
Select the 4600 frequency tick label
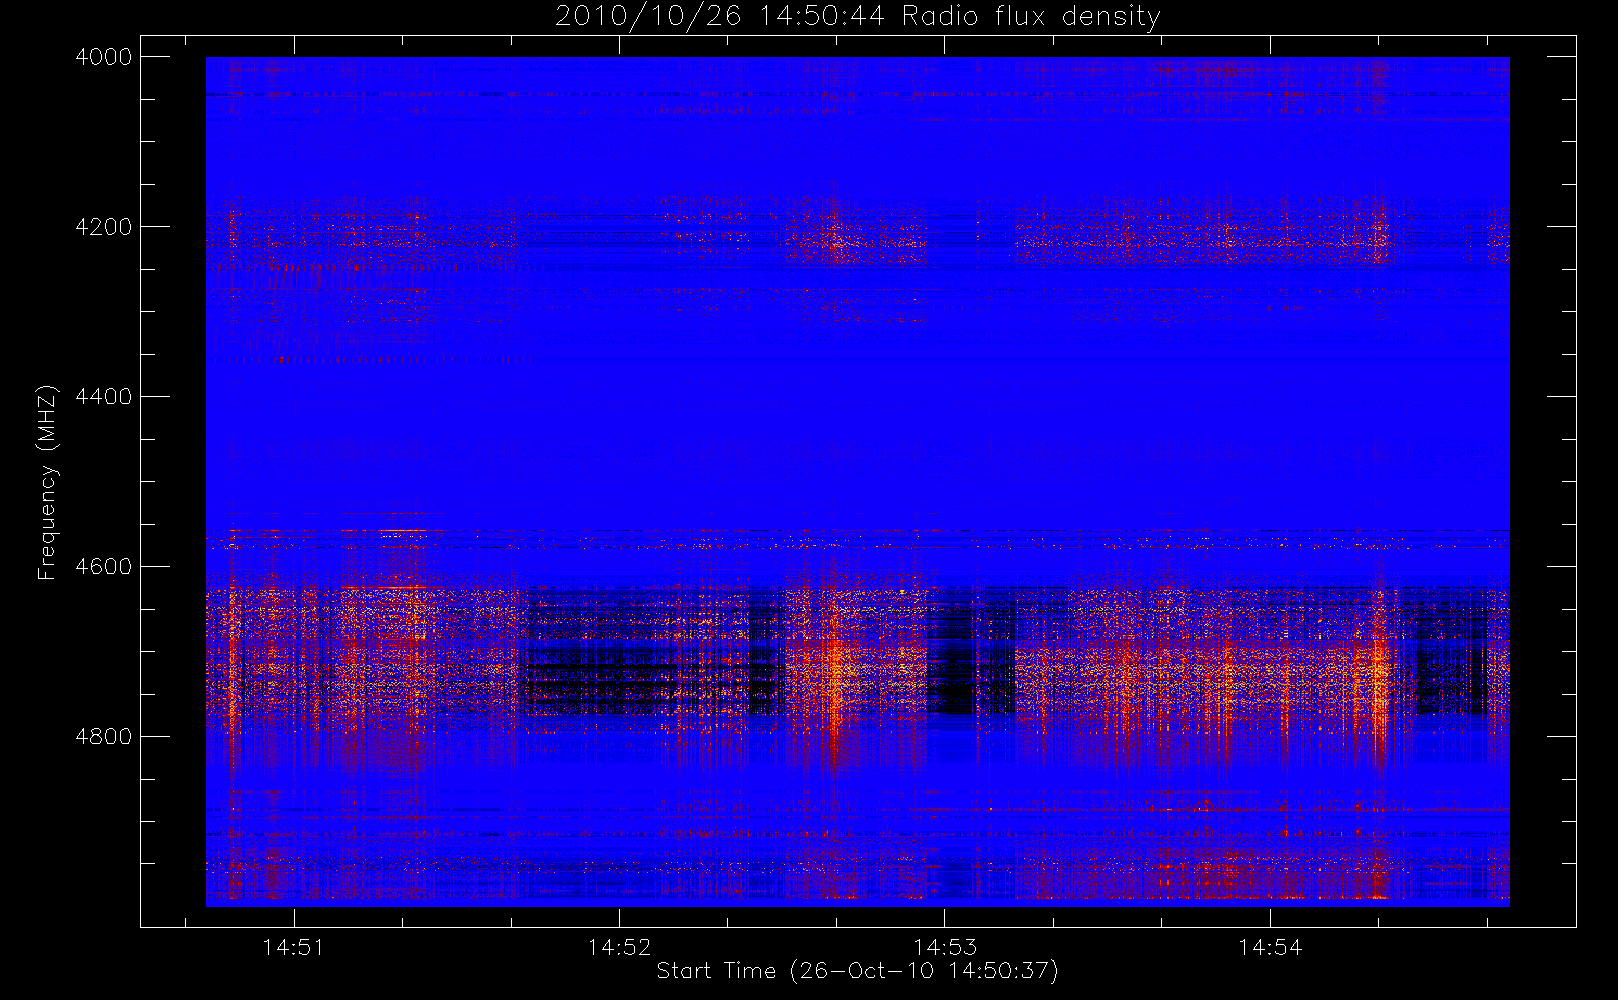tap(104, 567)
